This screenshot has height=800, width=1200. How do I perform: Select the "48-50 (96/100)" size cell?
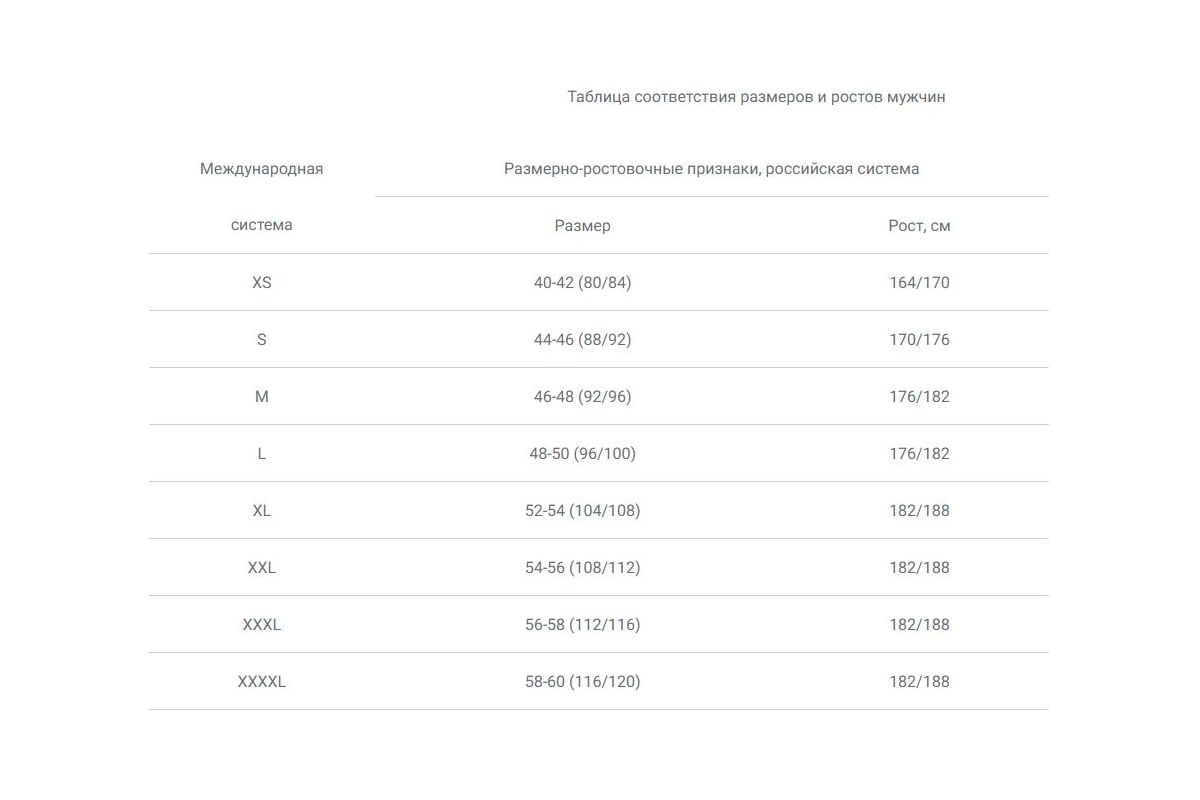(582, 454)
